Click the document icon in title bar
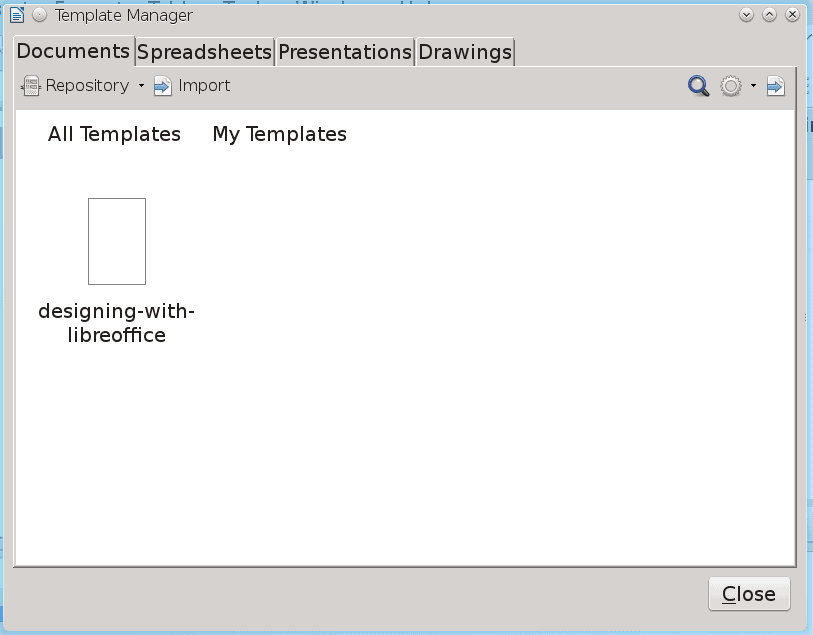813x635 pixels. [17, 15]
